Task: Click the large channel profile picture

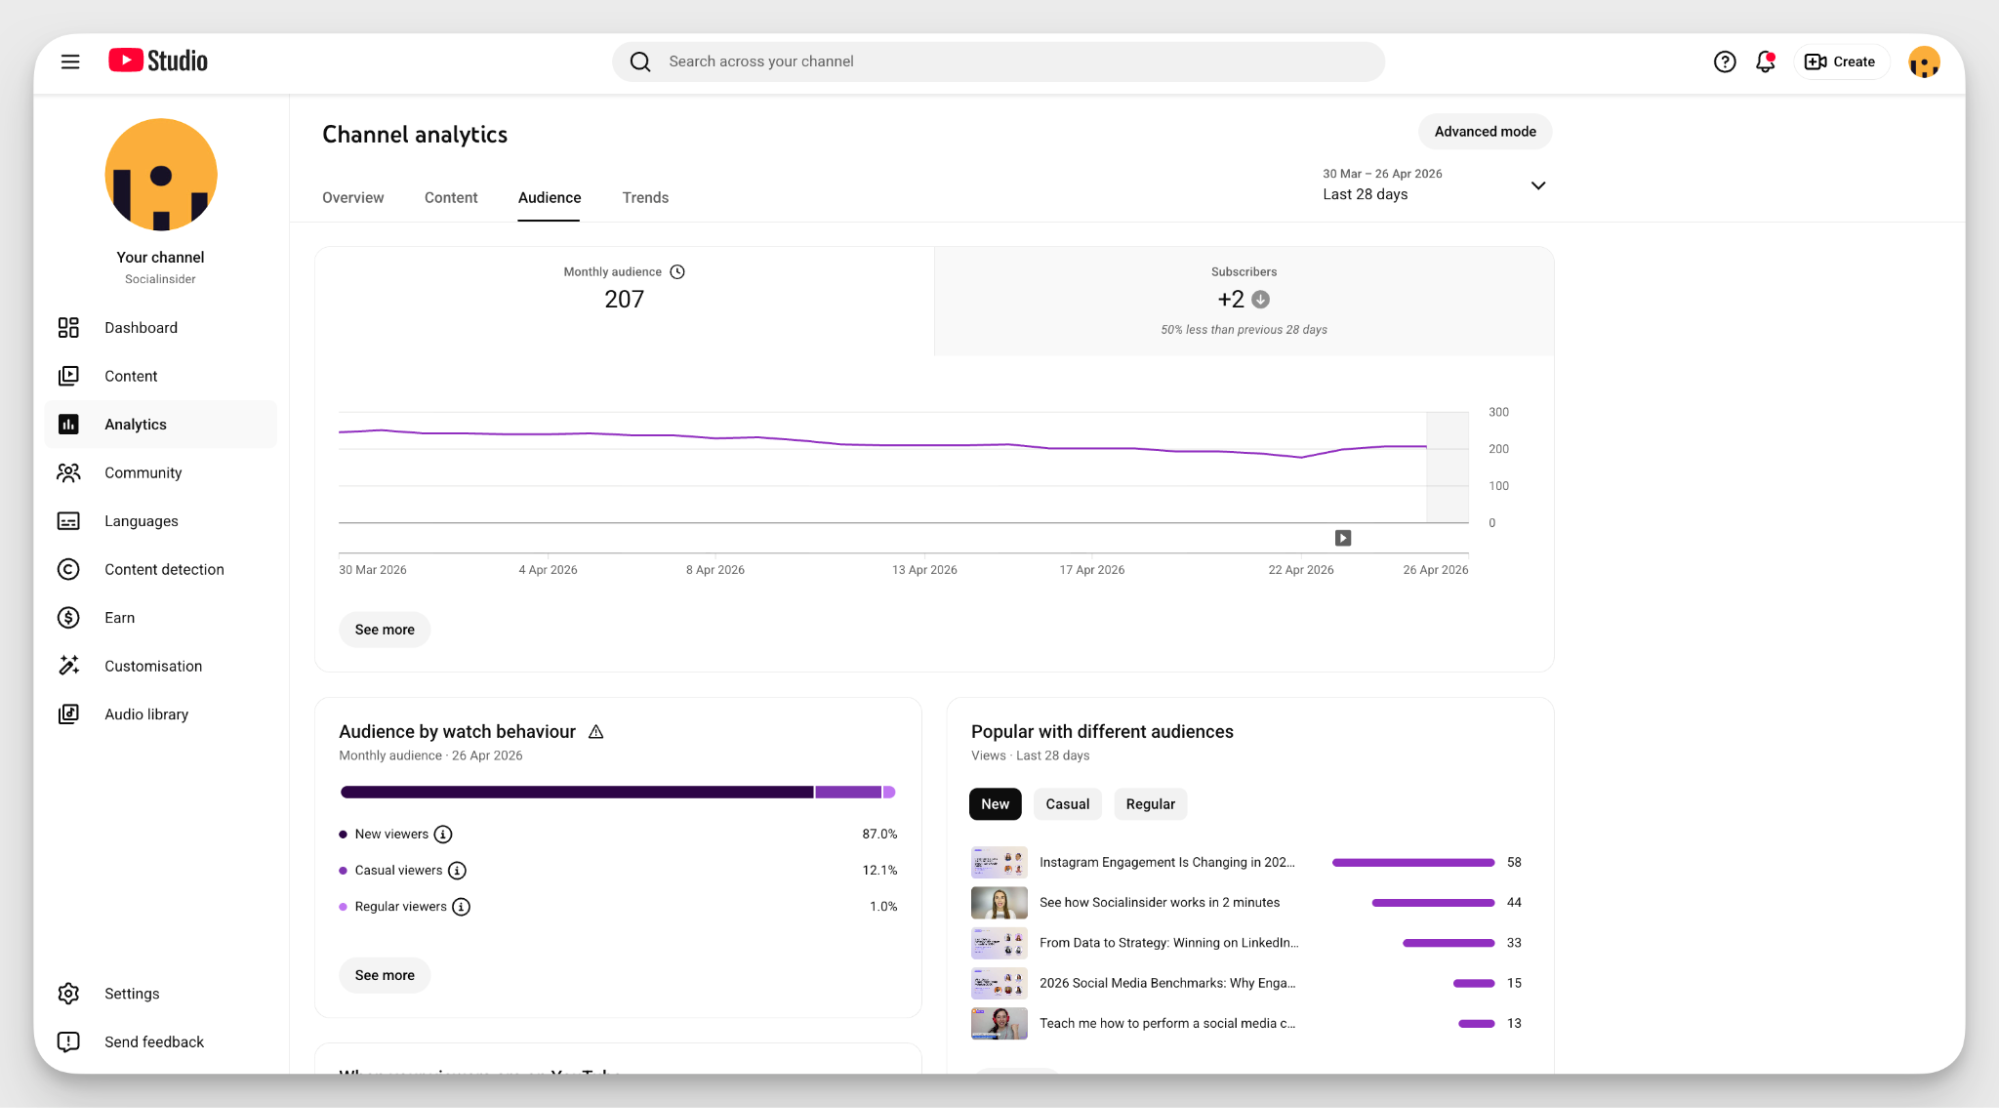Action: click(161, 174)
